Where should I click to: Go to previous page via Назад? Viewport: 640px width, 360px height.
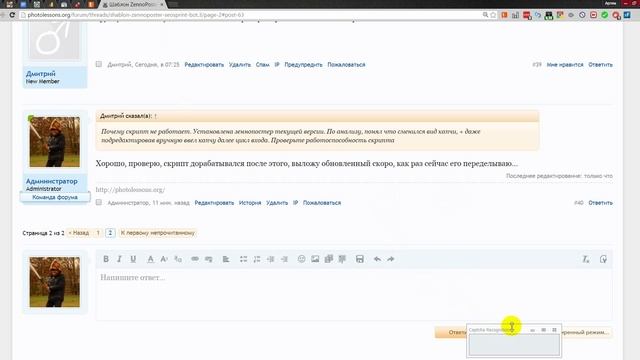point(79,233)
